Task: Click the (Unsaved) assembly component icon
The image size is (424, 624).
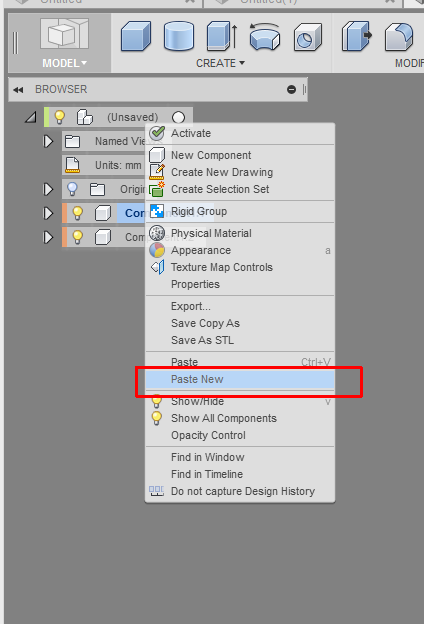Action: 84,117
